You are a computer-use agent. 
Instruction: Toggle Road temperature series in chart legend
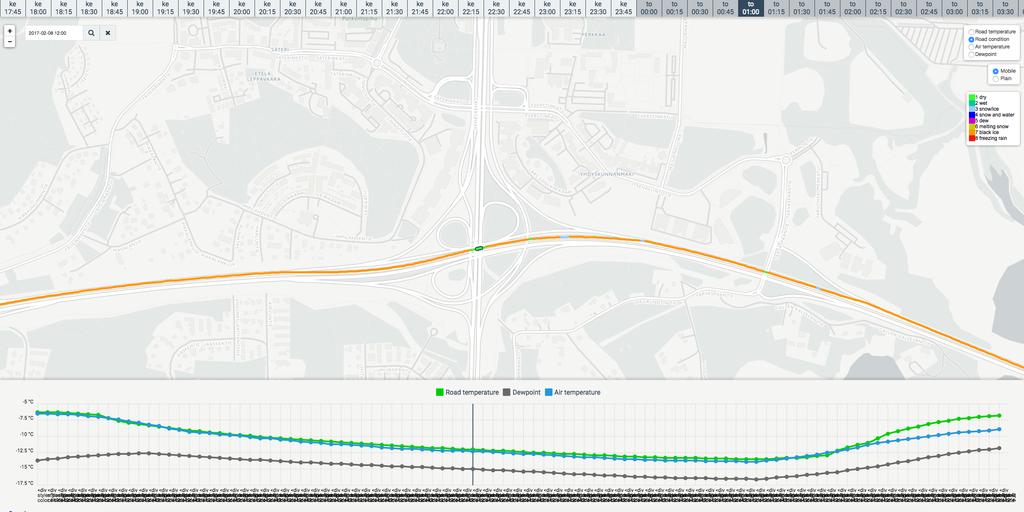(x=467, y=392)
